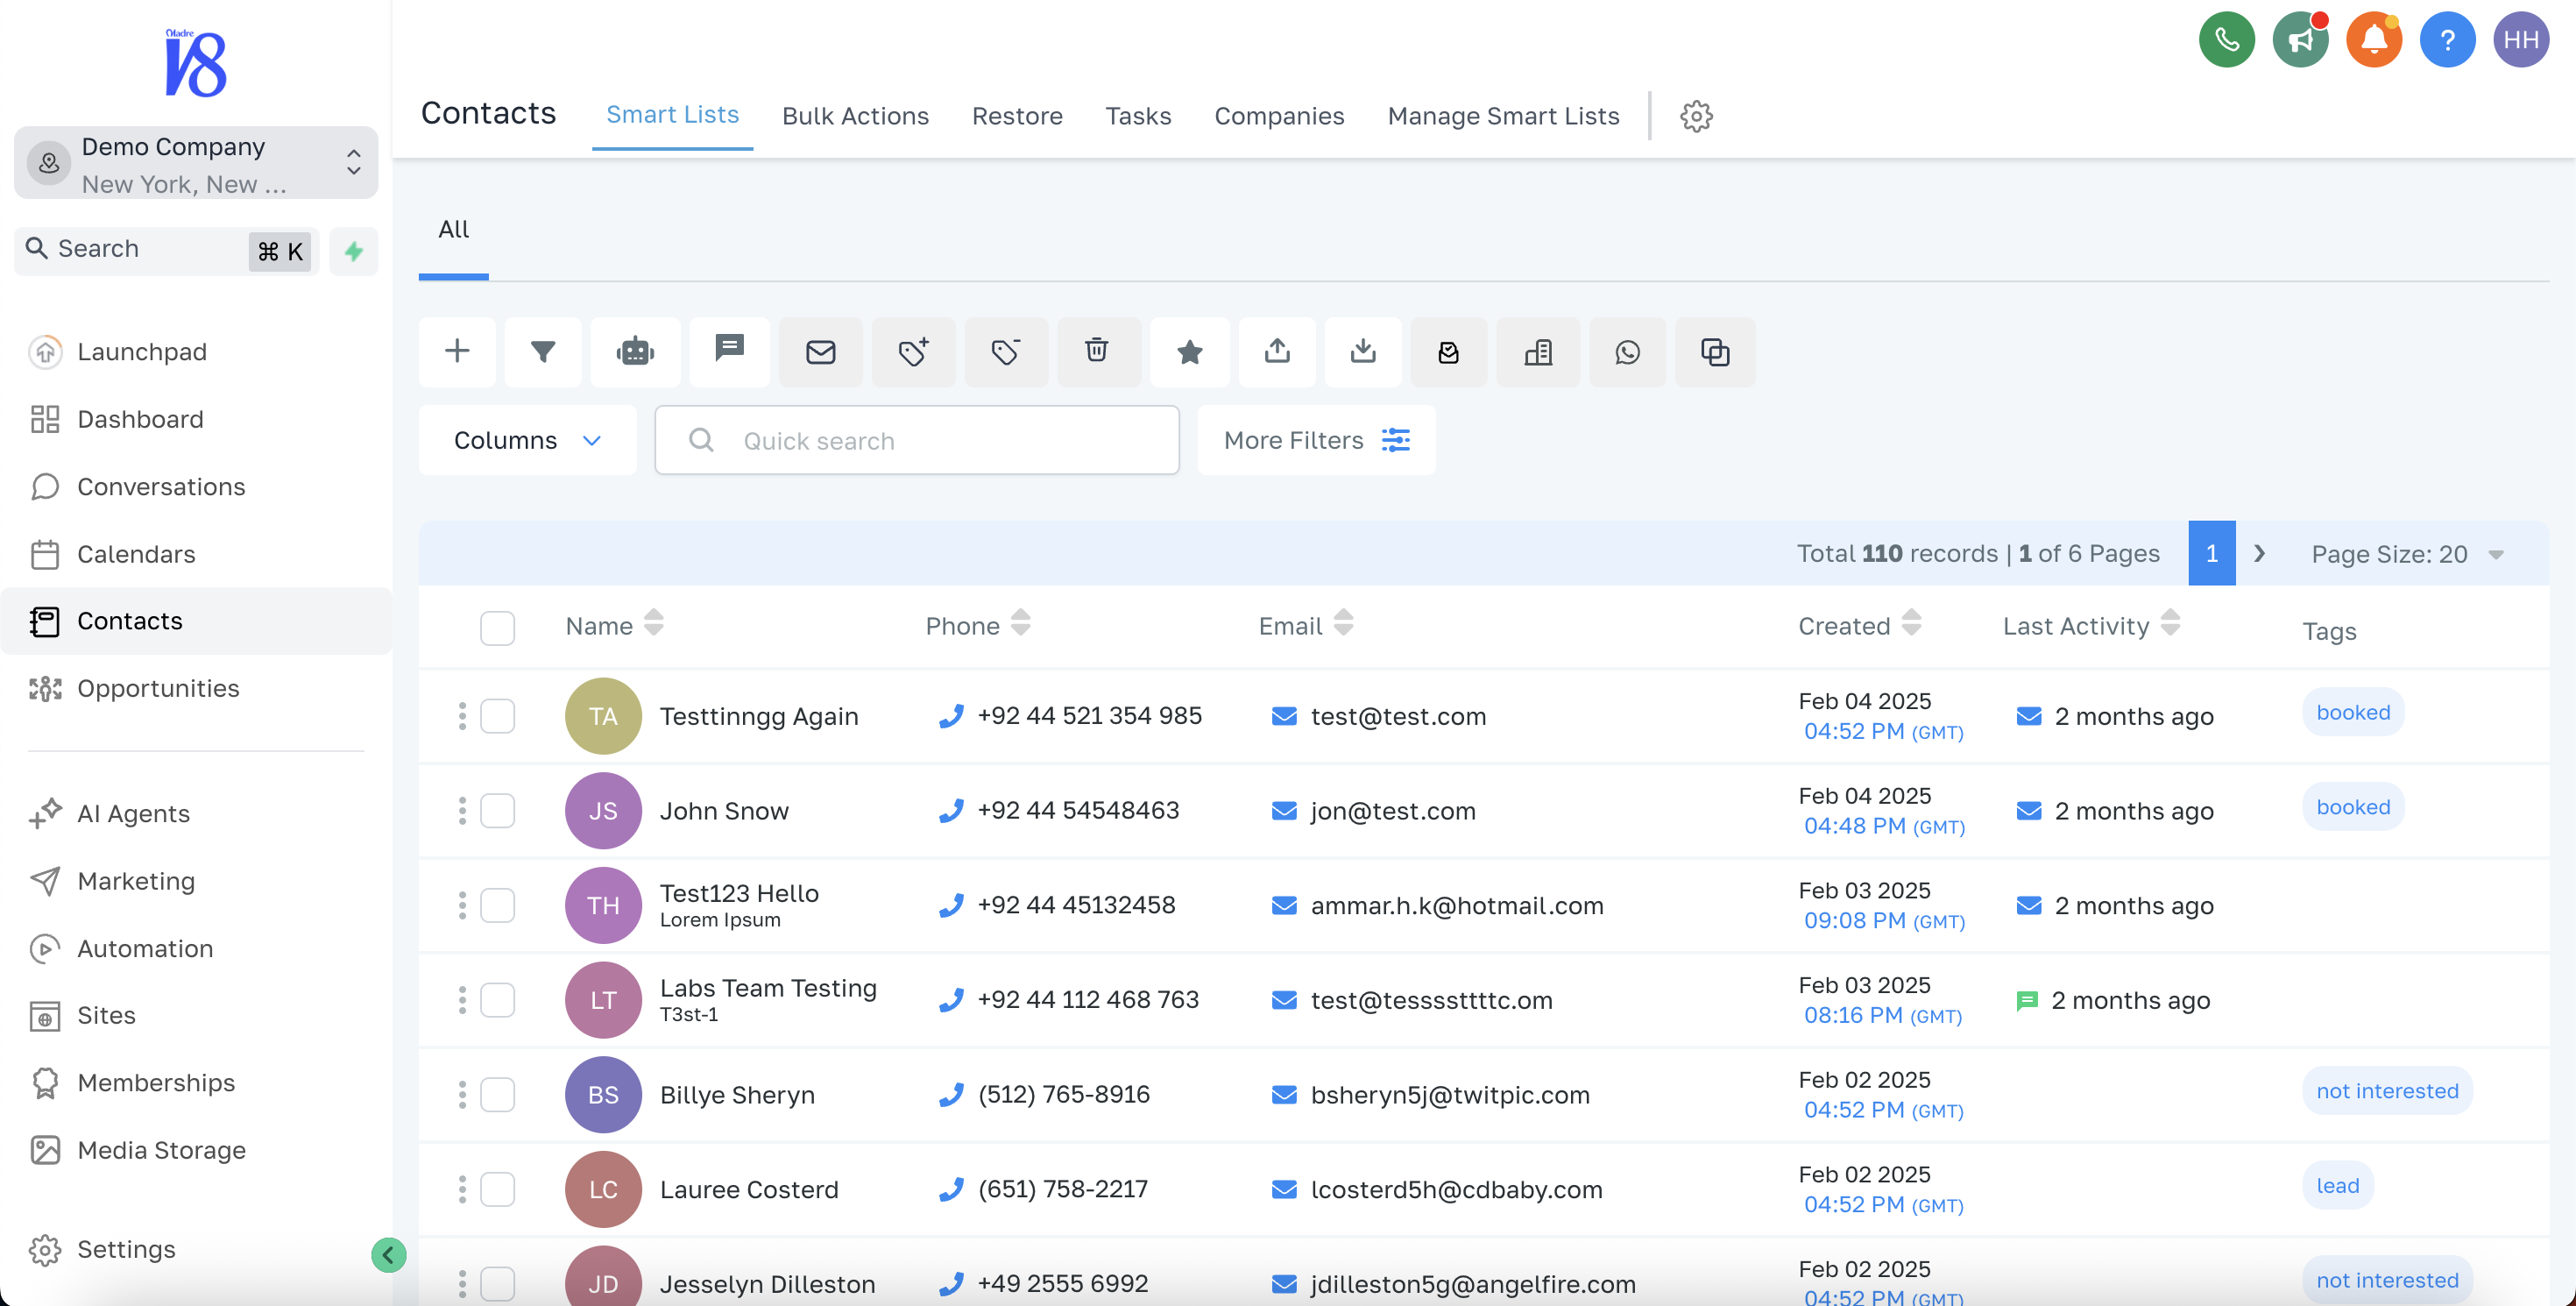Image resolution: width=2576 pixels, height=1306 pixels.
Task: Click the add contact plus icon
Action: click(x=457, y=351)
